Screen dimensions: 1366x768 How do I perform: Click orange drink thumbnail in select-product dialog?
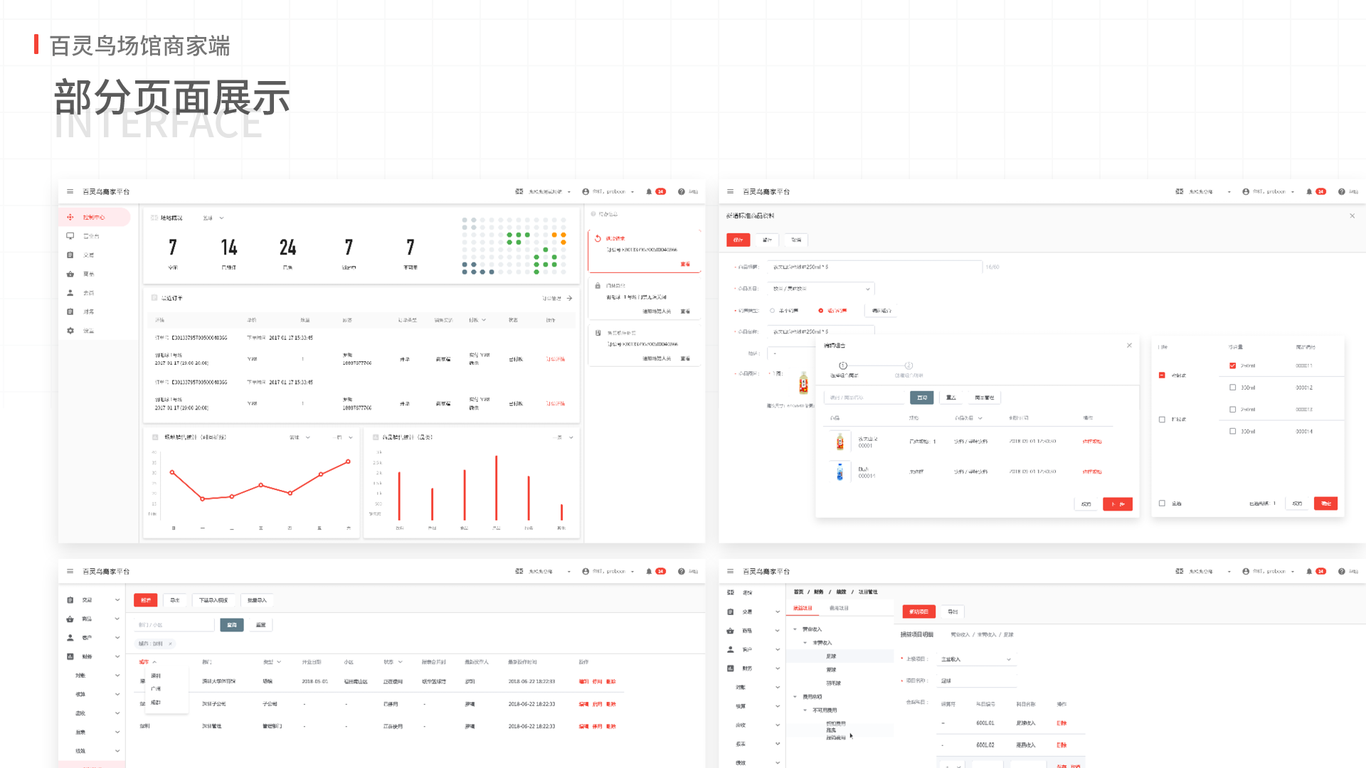pos(840,441)
